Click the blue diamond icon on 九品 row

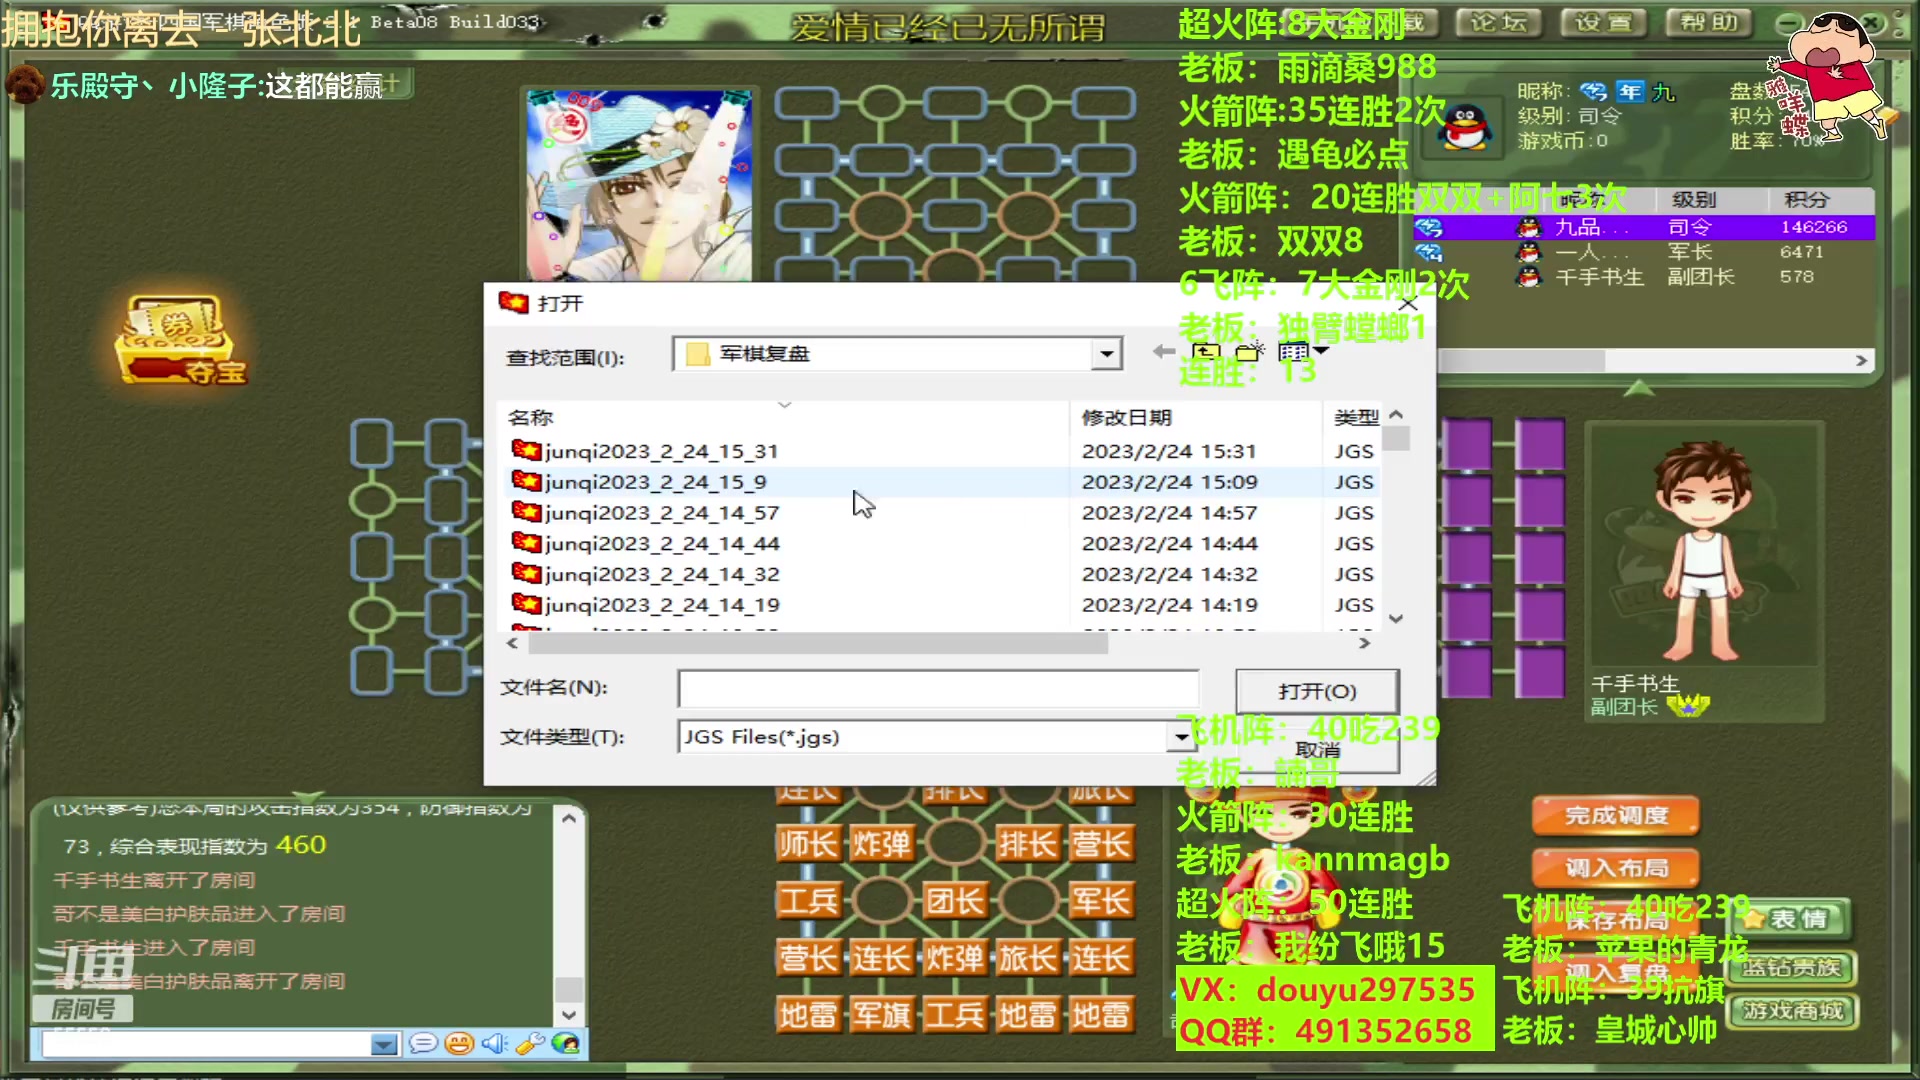(x=1428, y=228)
